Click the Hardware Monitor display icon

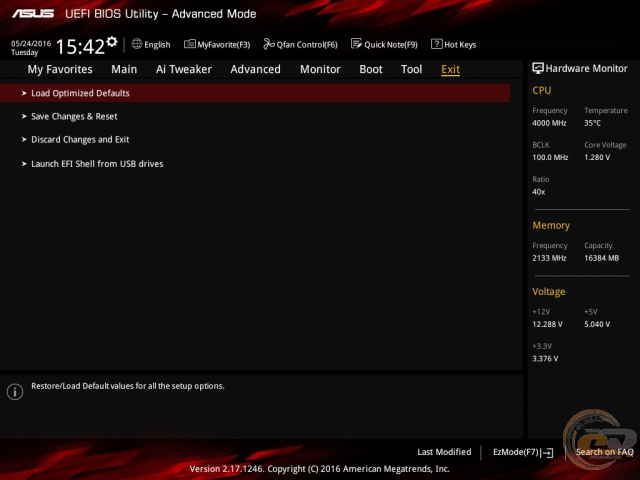(x=538, y=68)
